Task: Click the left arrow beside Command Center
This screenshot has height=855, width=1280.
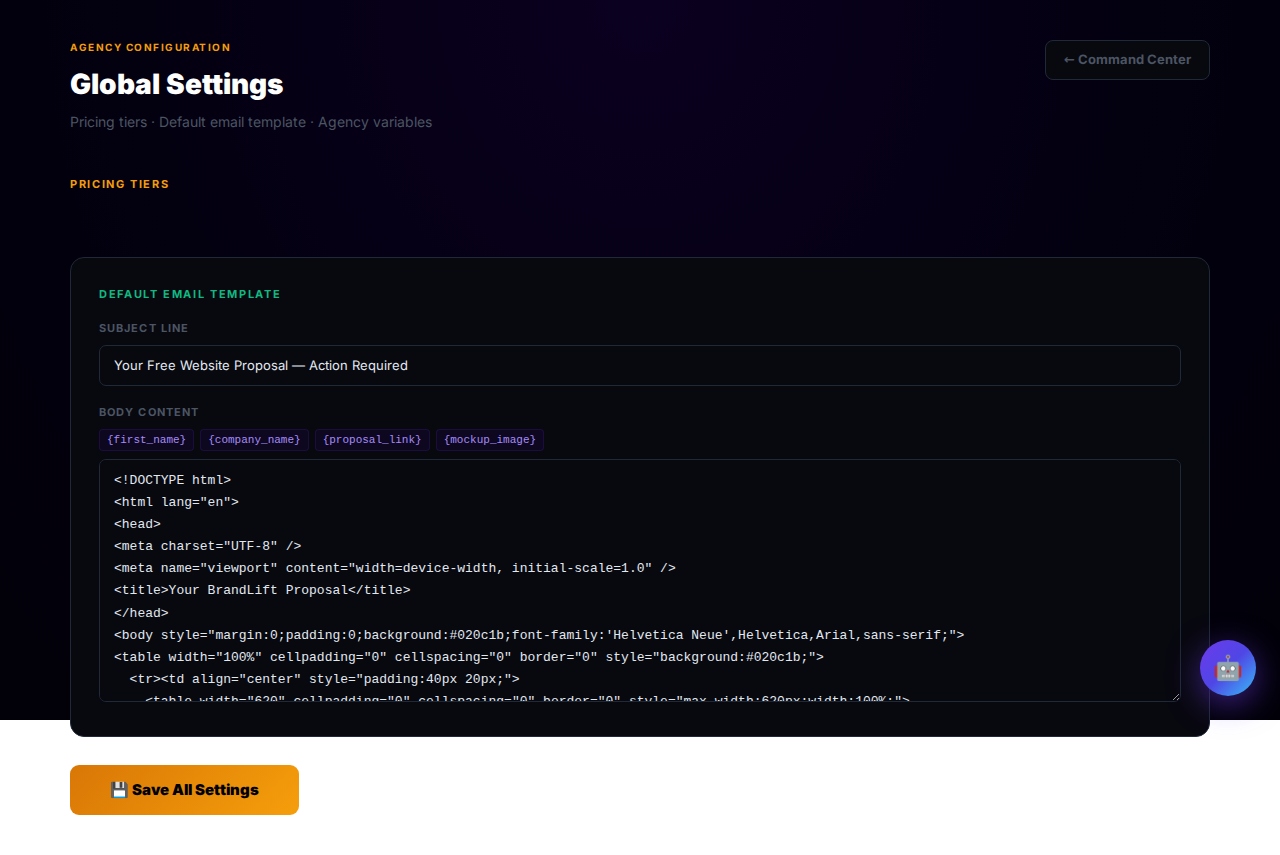Action: 1068,60
